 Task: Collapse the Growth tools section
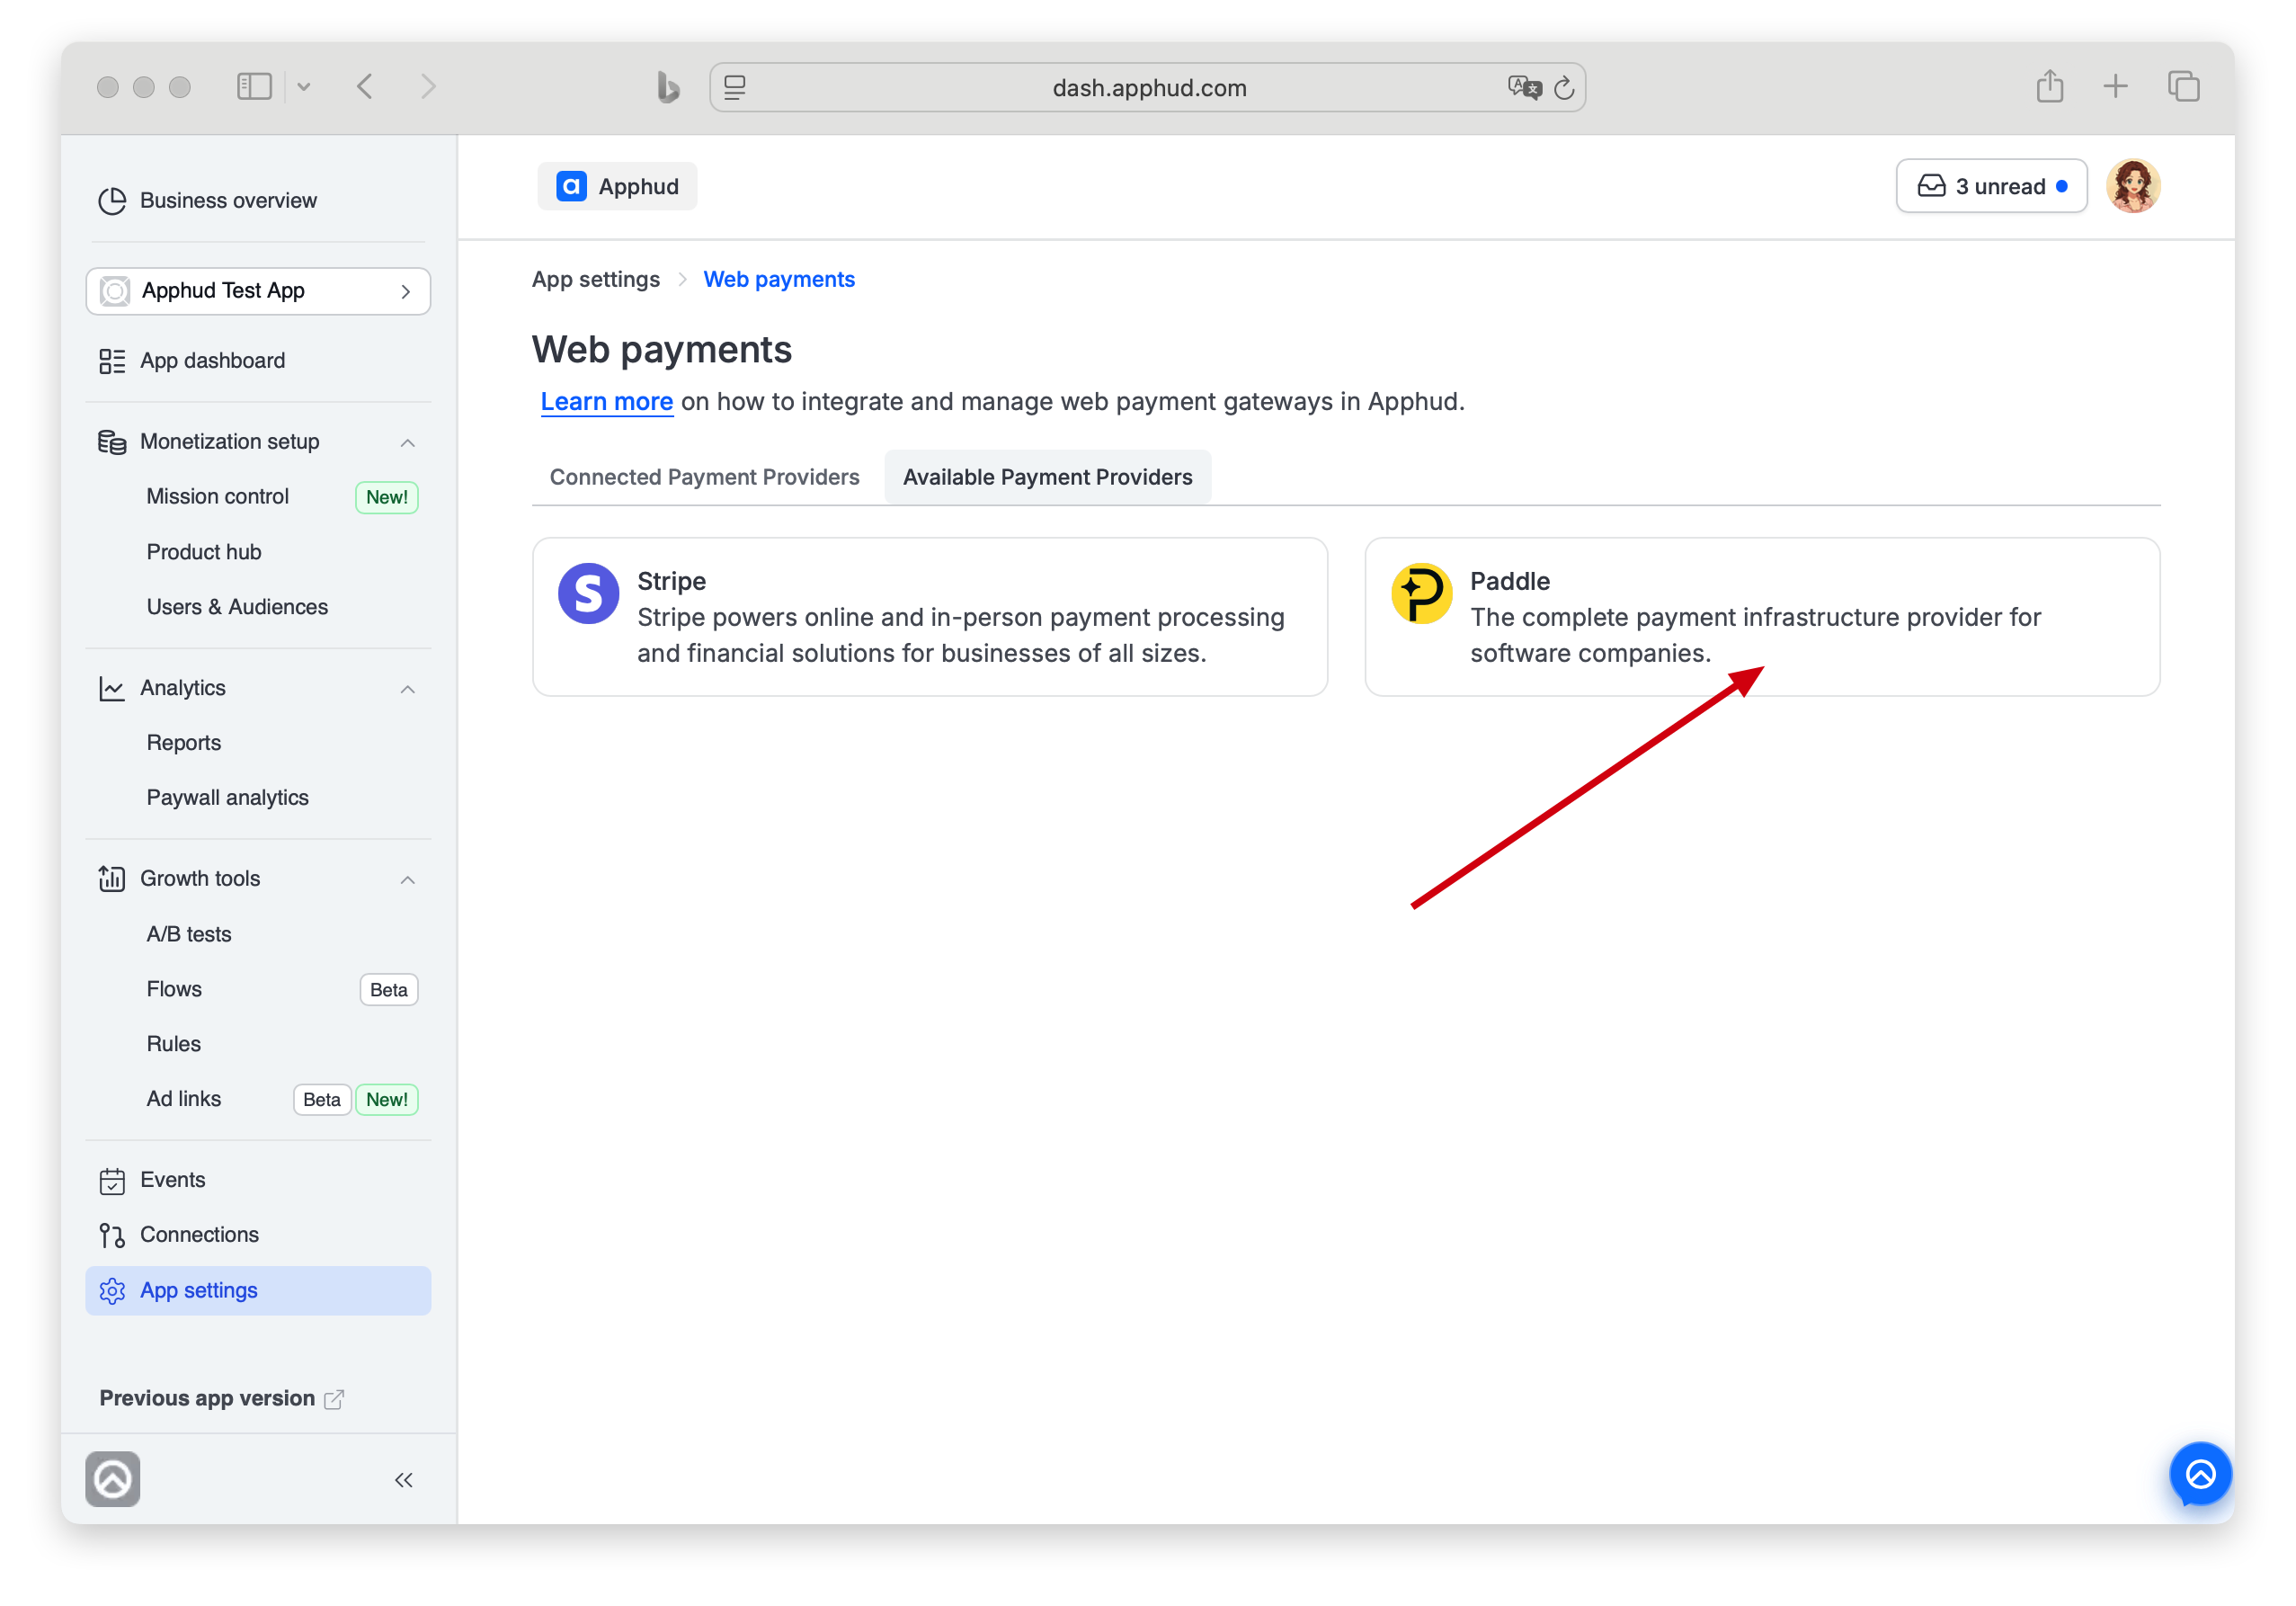pyautogui.click(x=407, y=880)
